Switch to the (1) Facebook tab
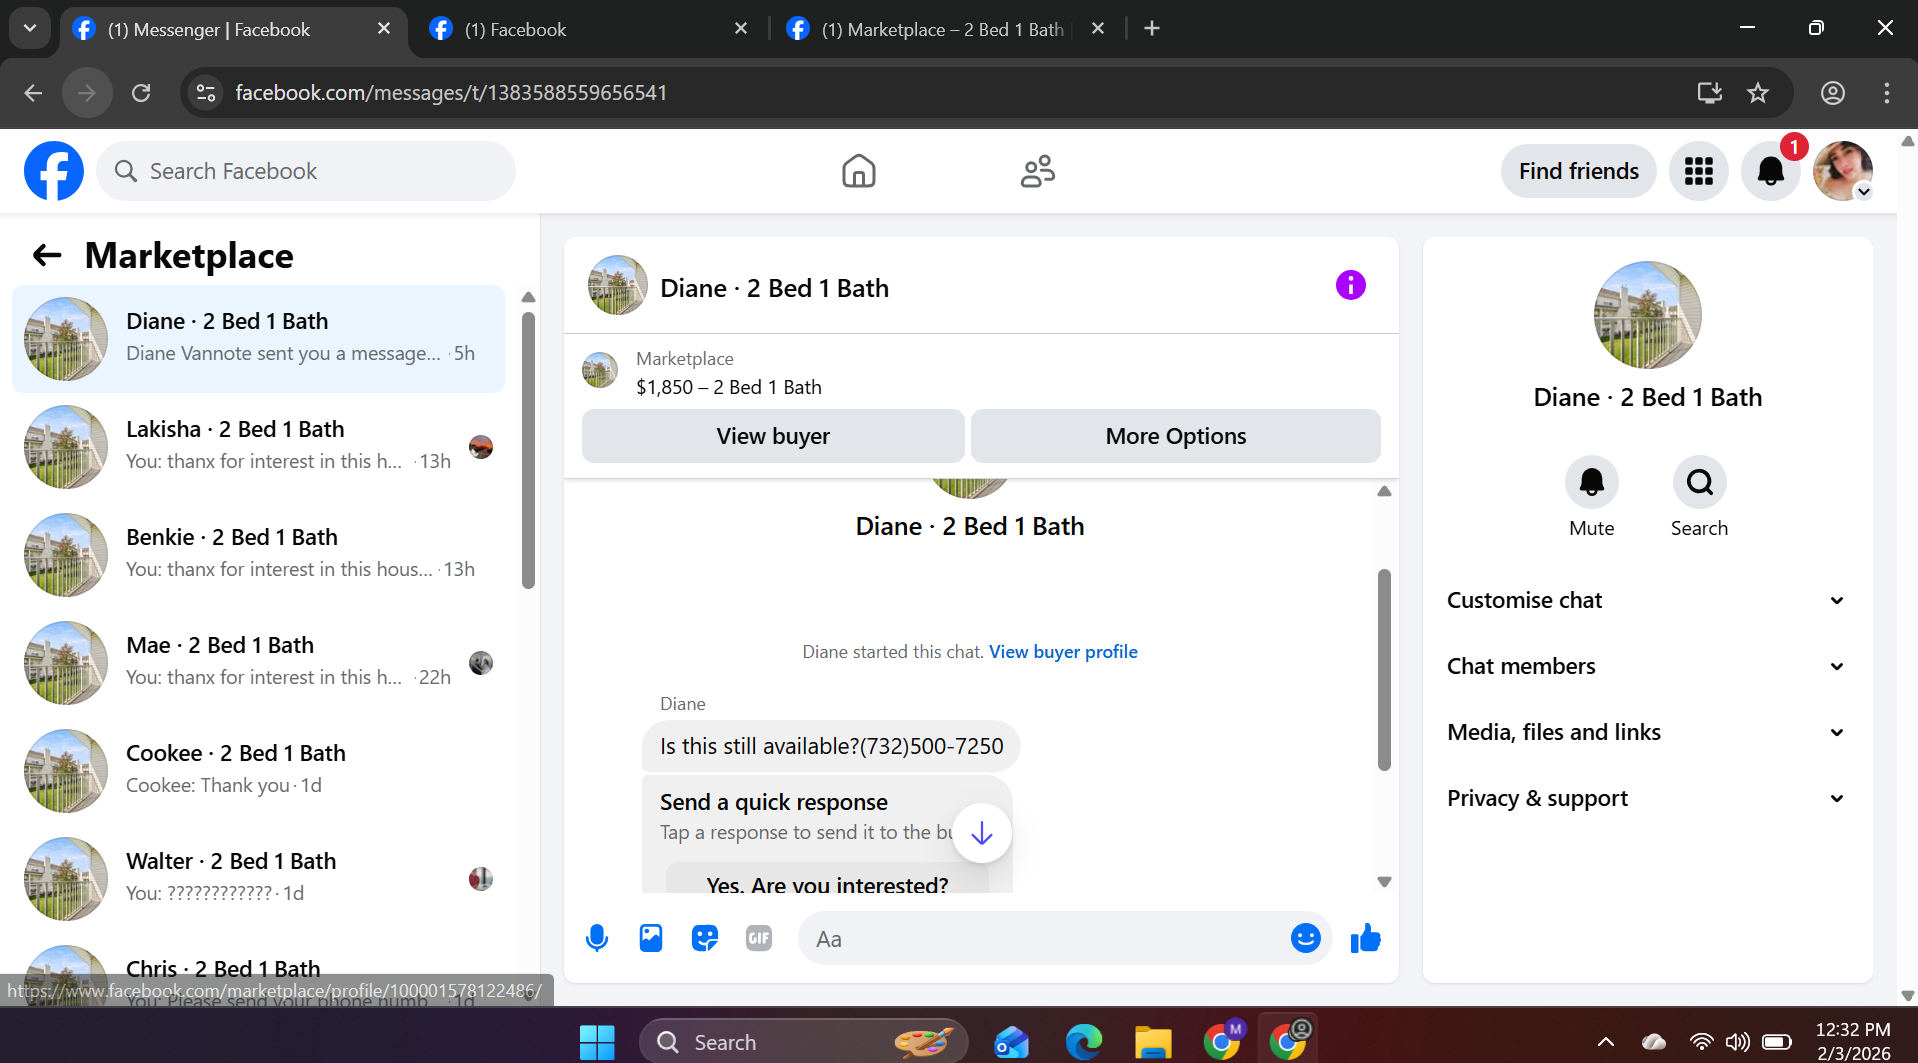 tap(588, 29)
